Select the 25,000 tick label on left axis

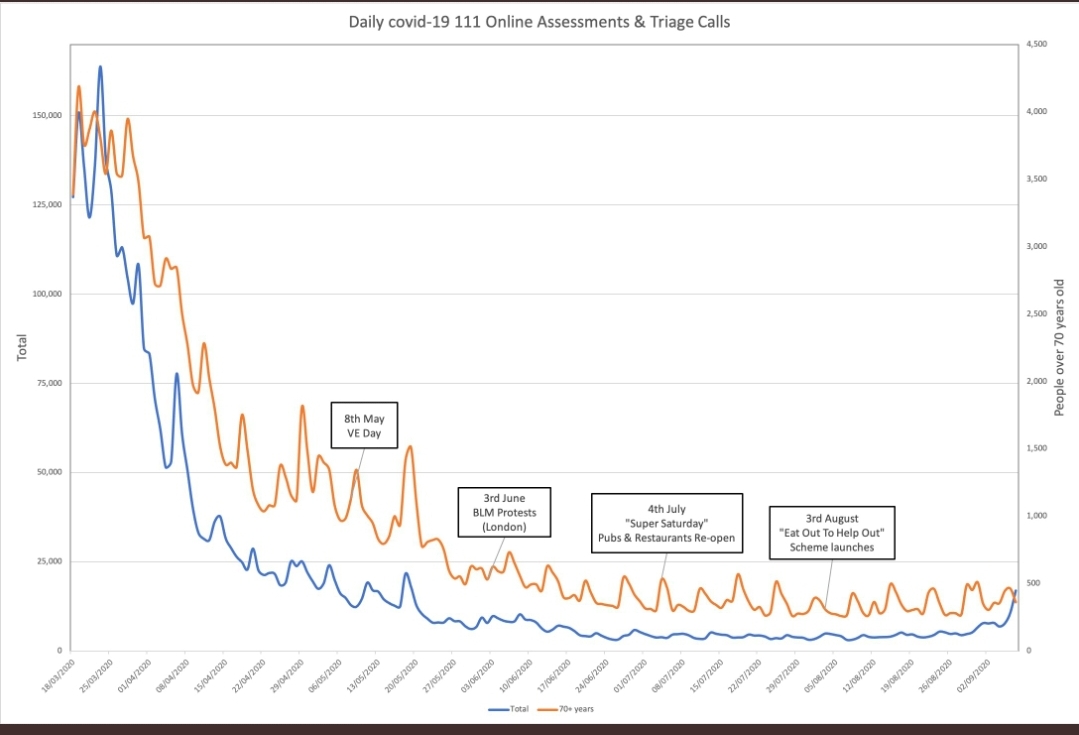click(x=46, y=561)
